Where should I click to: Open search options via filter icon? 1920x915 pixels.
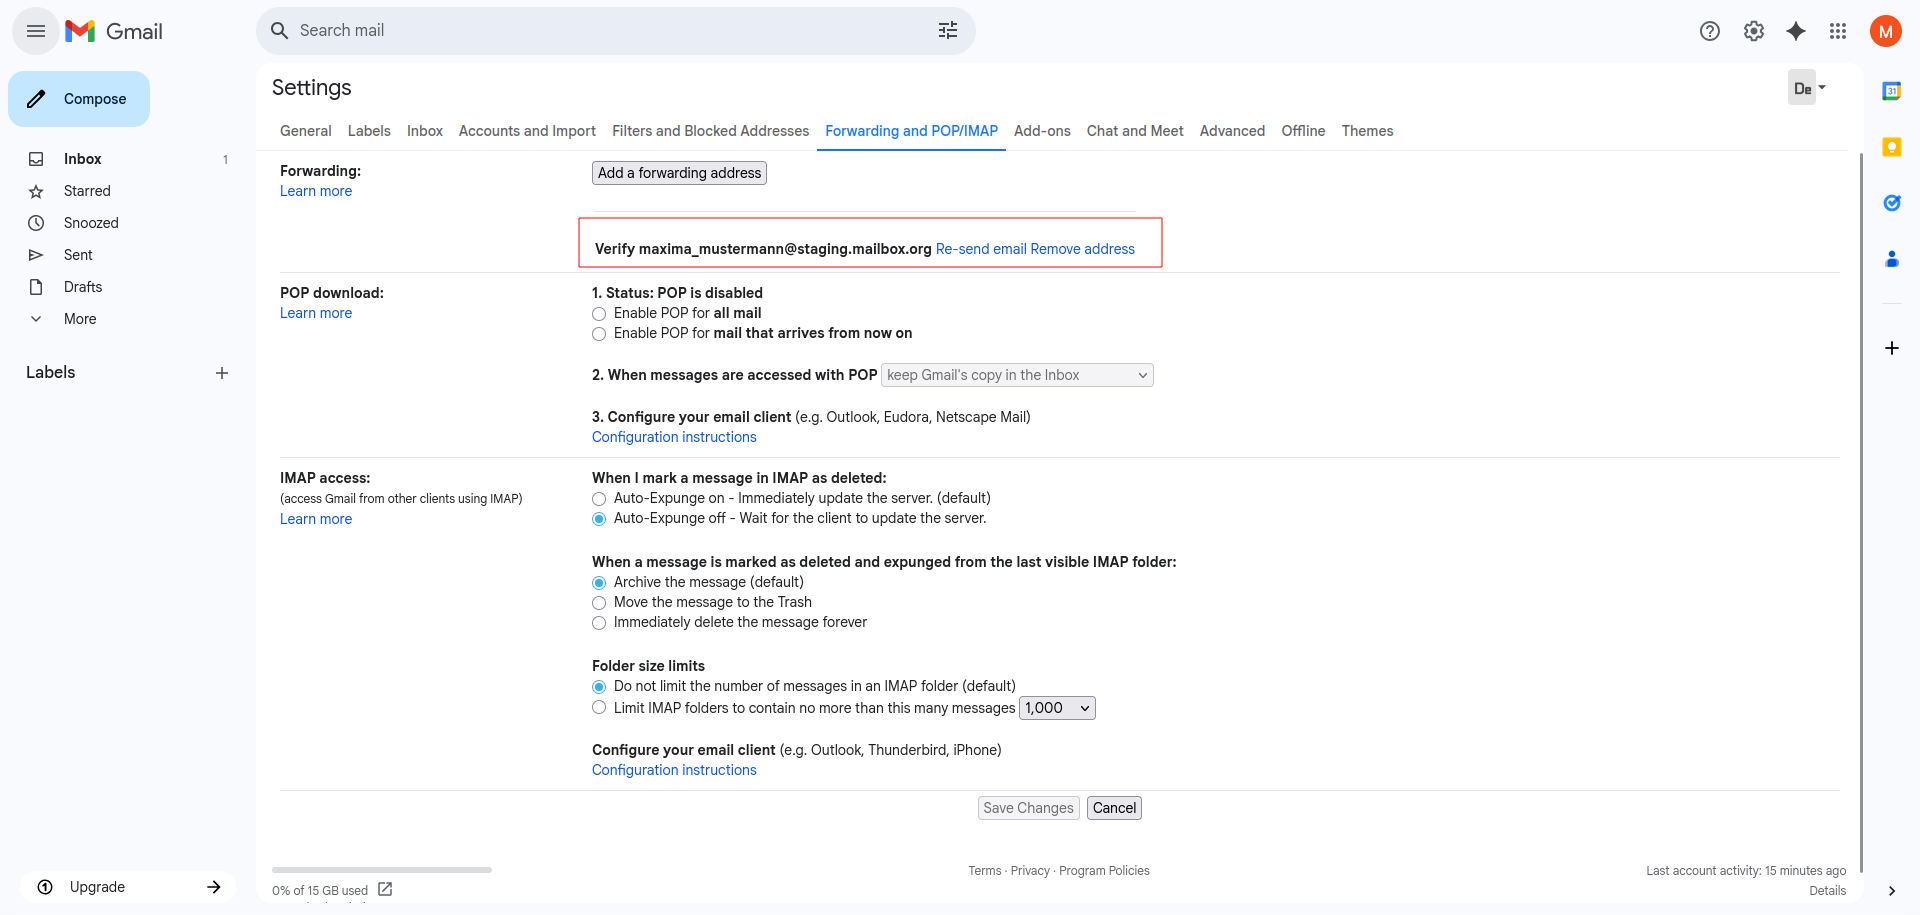pos(947,30)
